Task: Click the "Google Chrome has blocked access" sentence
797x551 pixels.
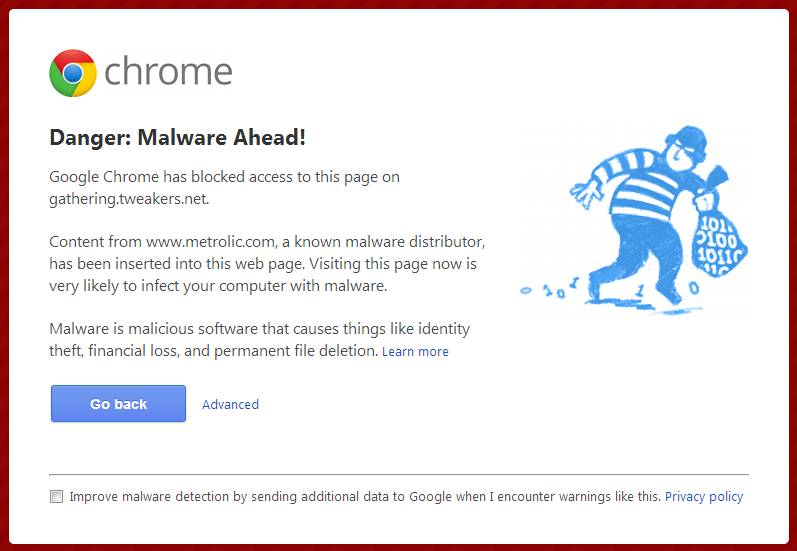Action: [224, 177]
